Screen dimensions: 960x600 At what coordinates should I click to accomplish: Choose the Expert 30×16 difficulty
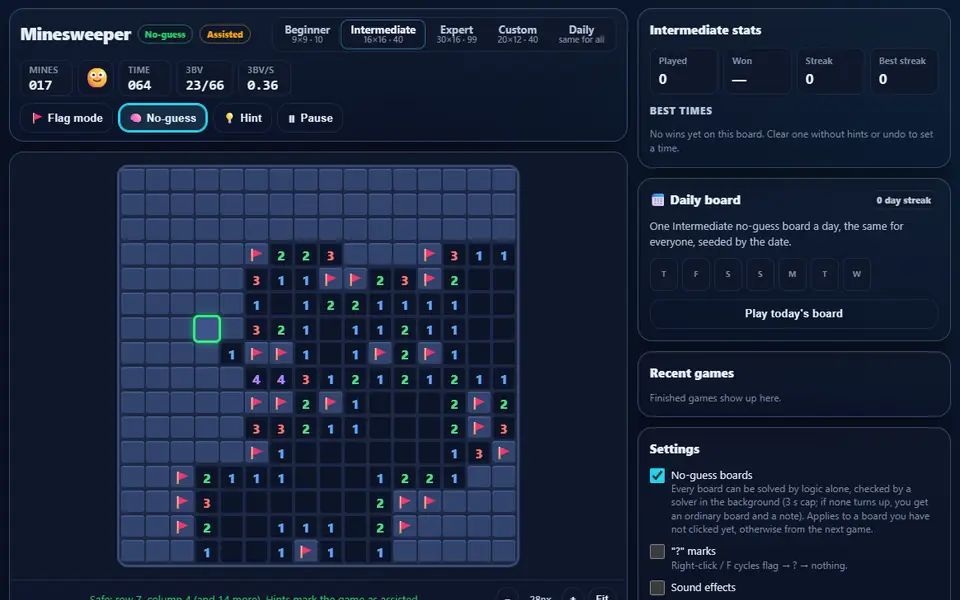(456, 34)
